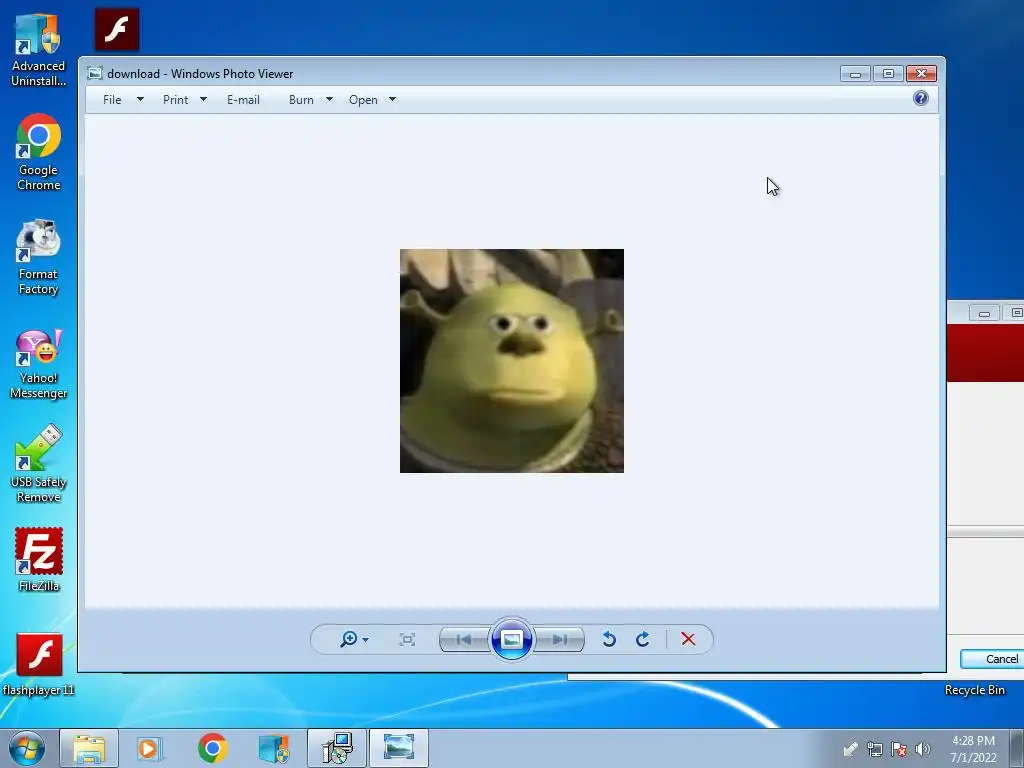Click the Photo Viewer title bar icon

click(x=95, y=73)
